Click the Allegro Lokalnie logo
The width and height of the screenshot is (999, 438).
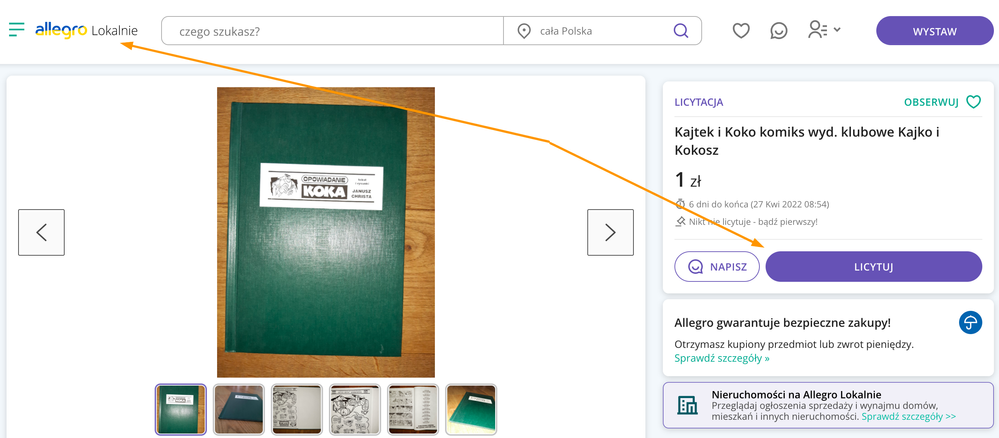point(86,31)
